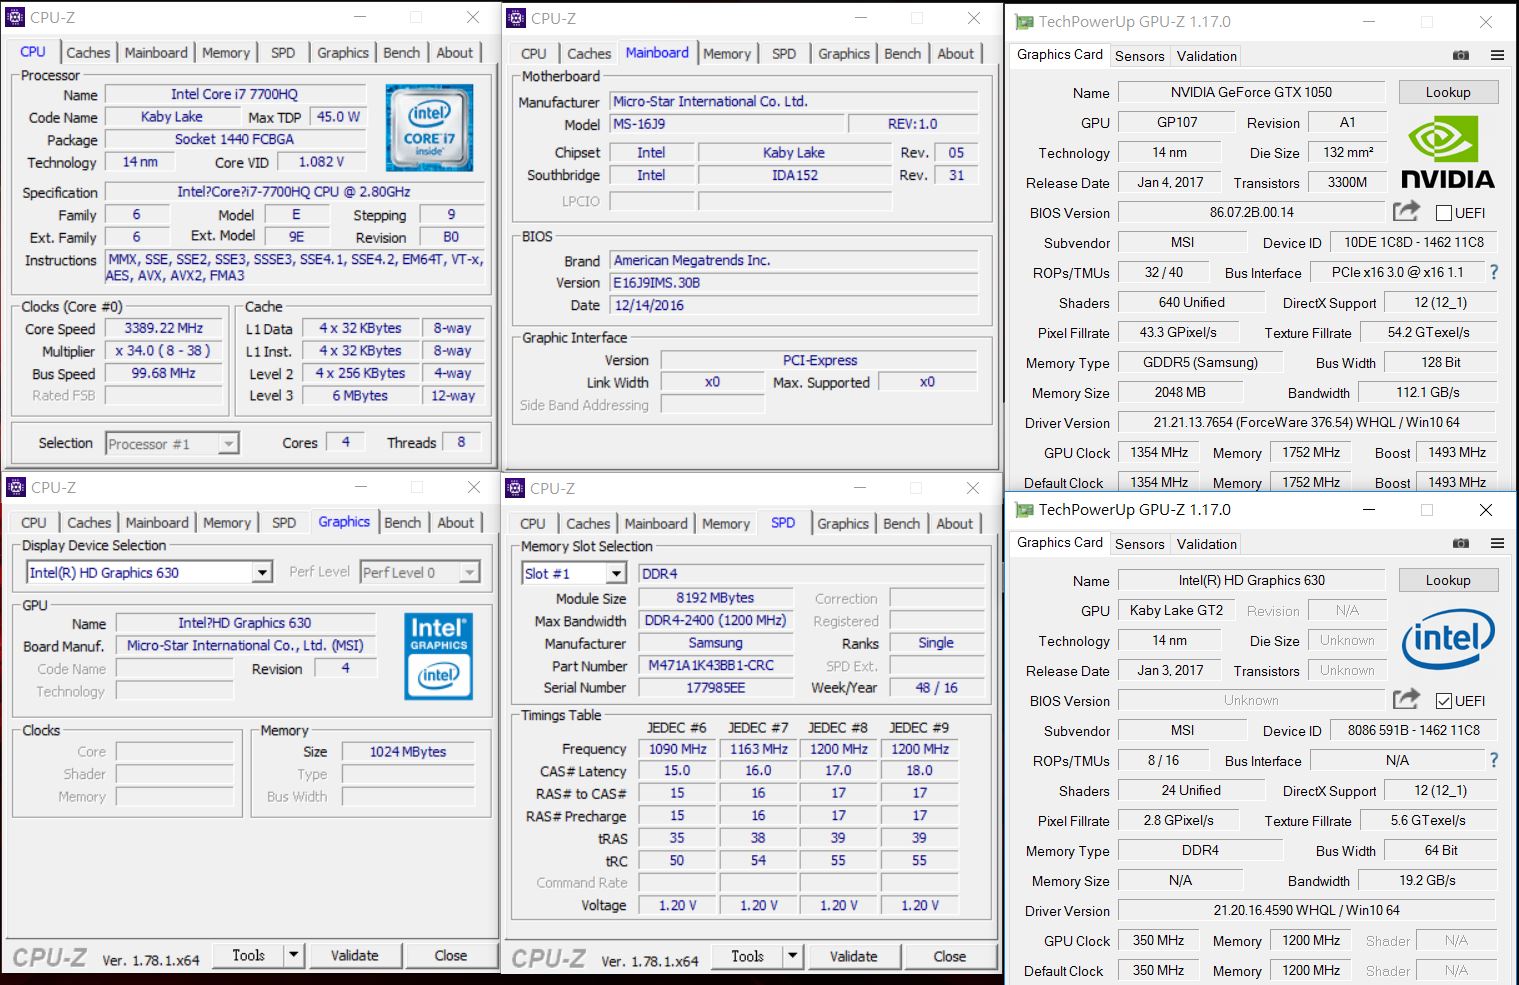
Task: Click driver version 21.20.16.4590 WHQL field
Action: (x=1307, y=910)
